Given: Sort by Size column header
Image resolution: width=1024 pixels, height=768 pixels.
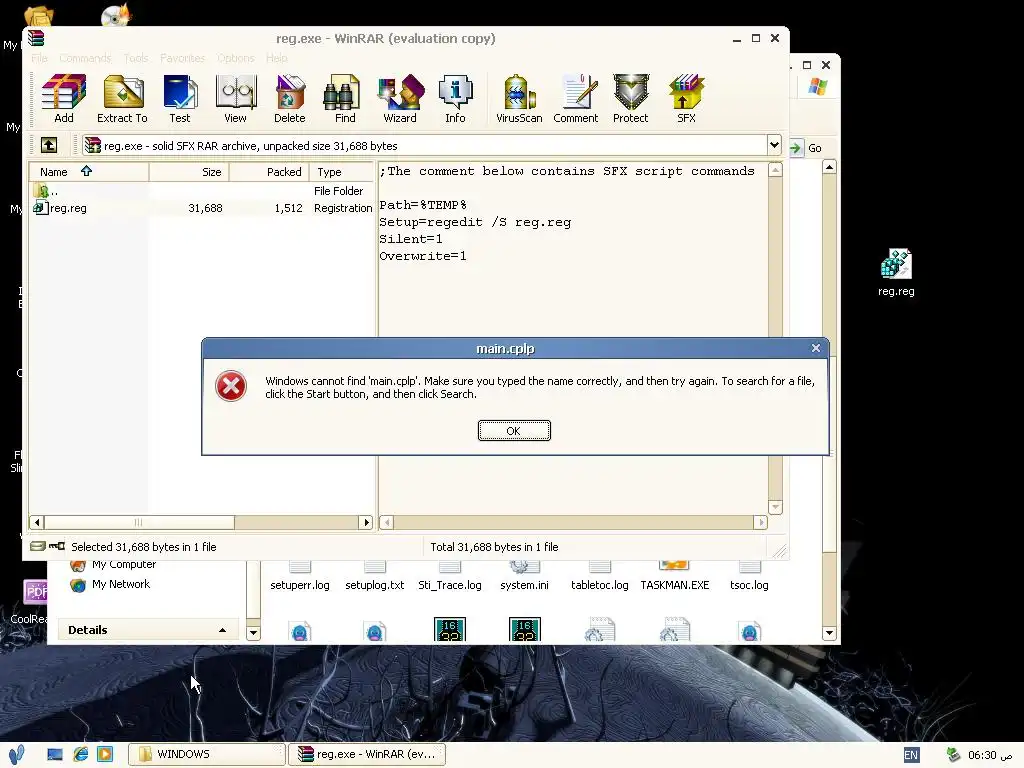Looking at the screenshot, I should click(x=189, y=172).
